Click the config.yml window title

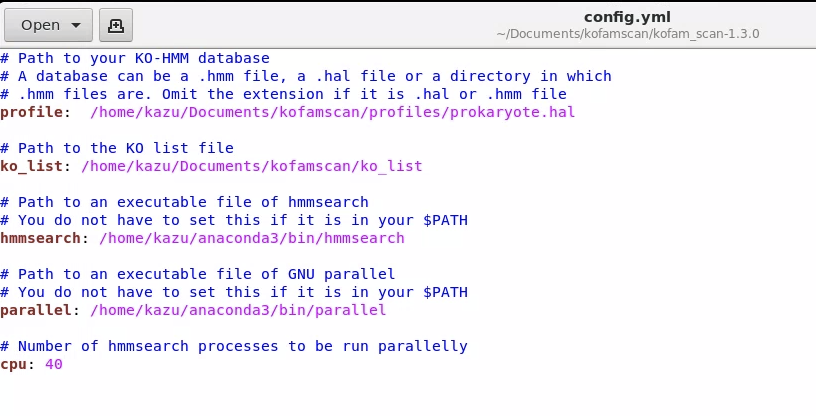(x=627, y=17)
